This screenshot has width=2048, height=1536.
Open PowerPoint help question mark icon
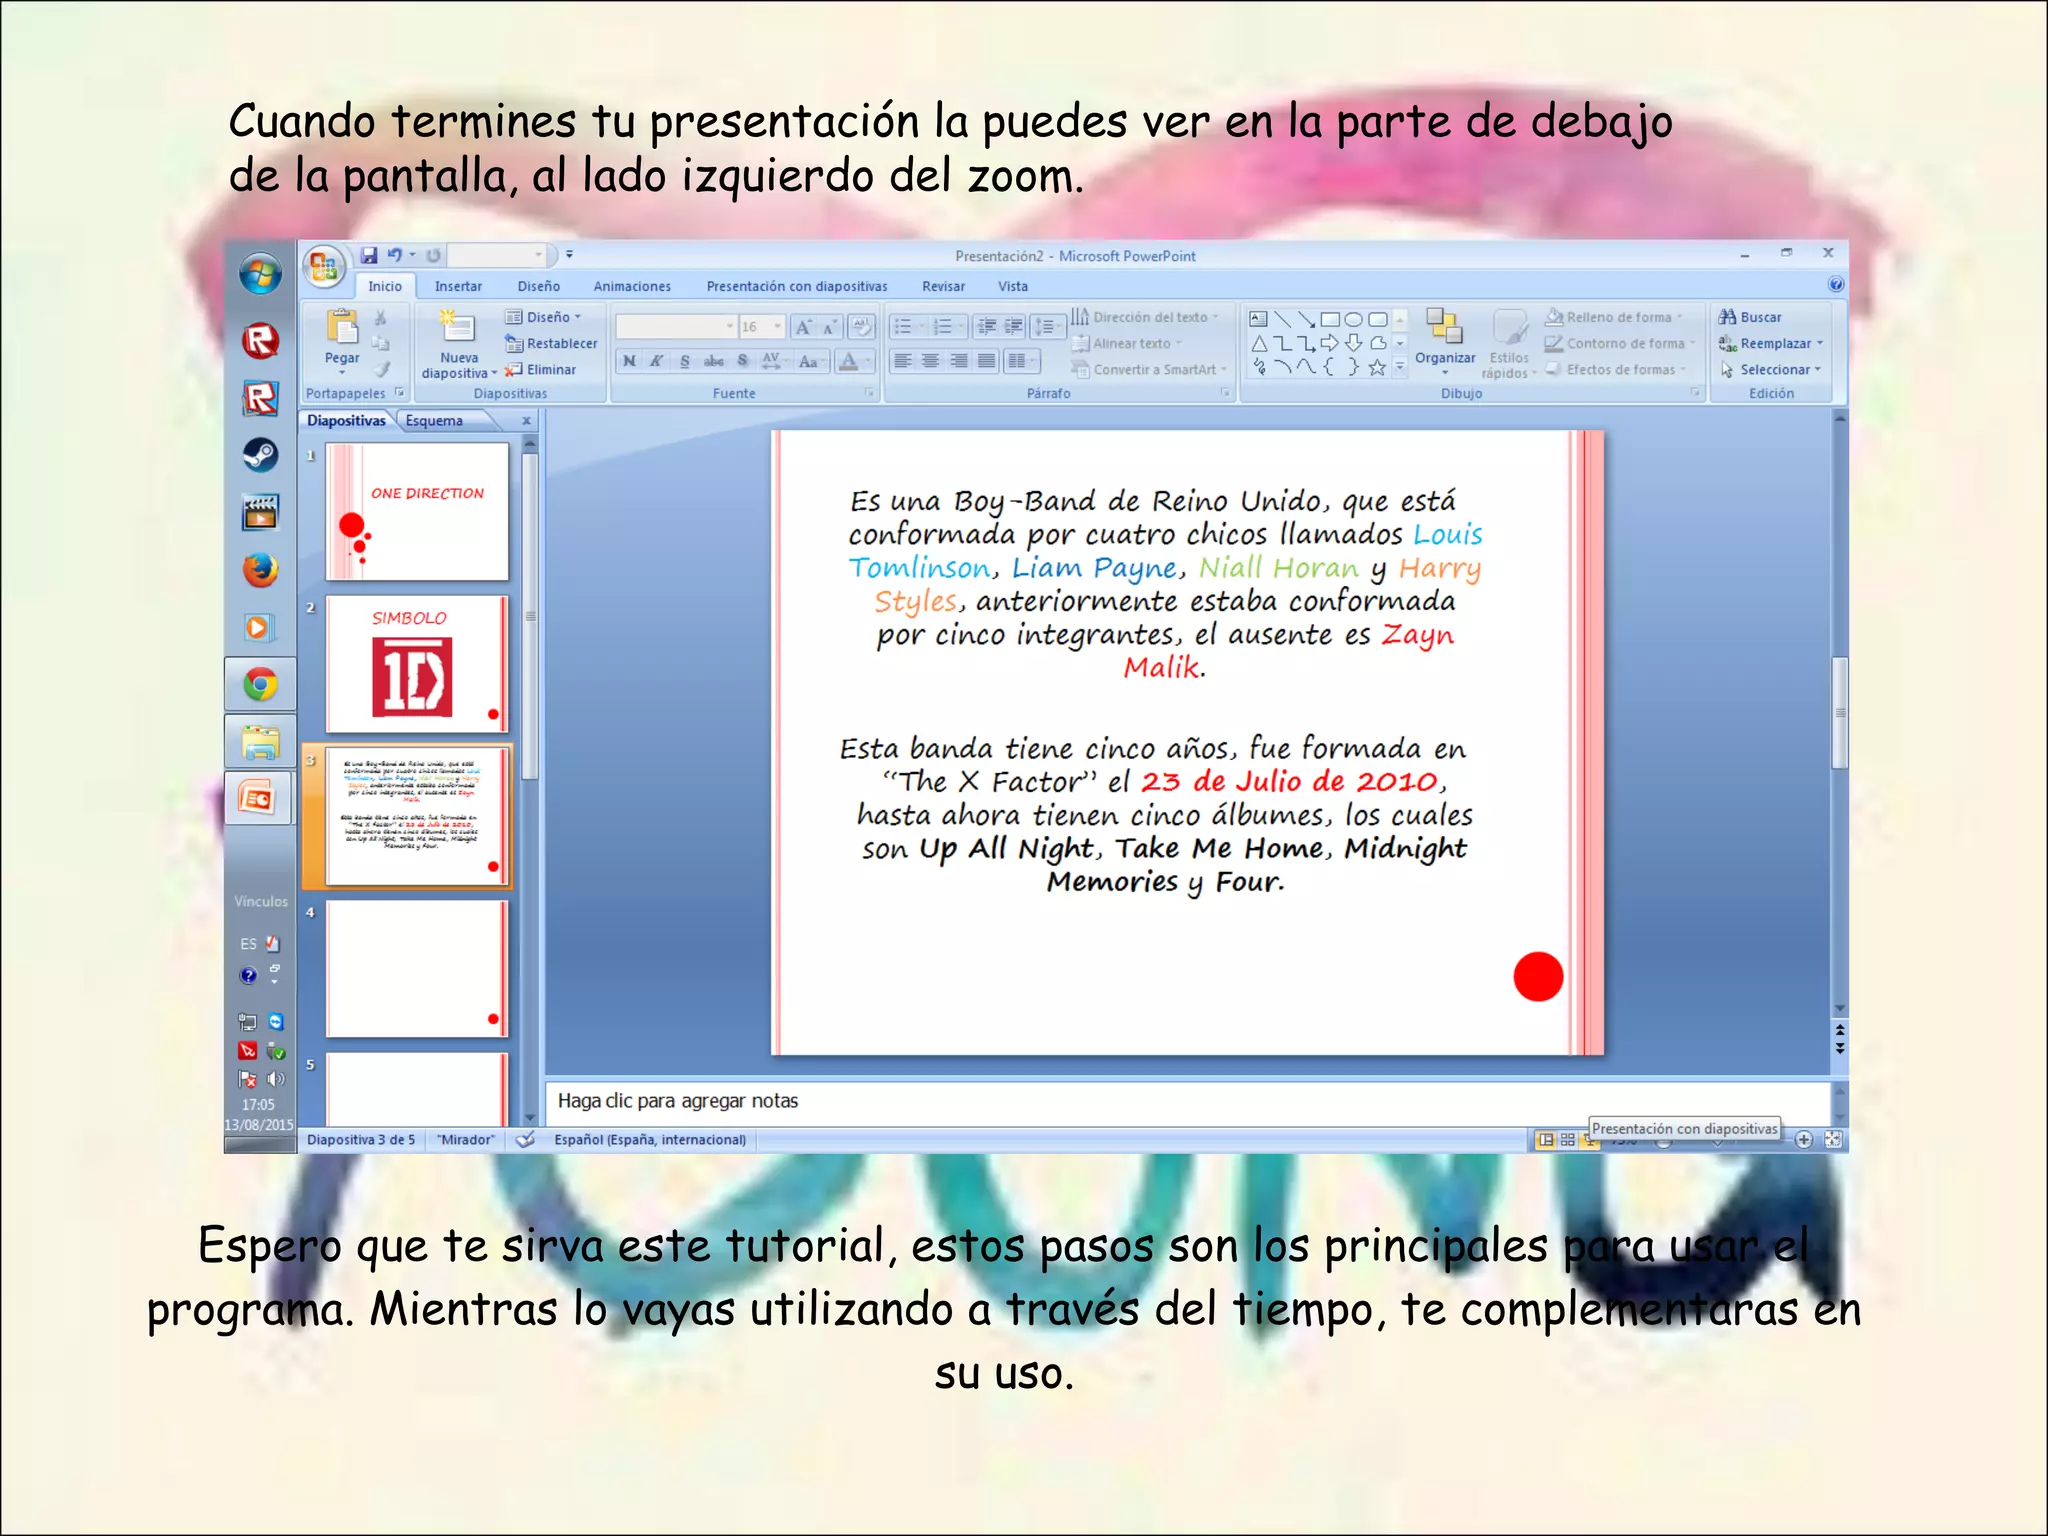point(1835,285)
